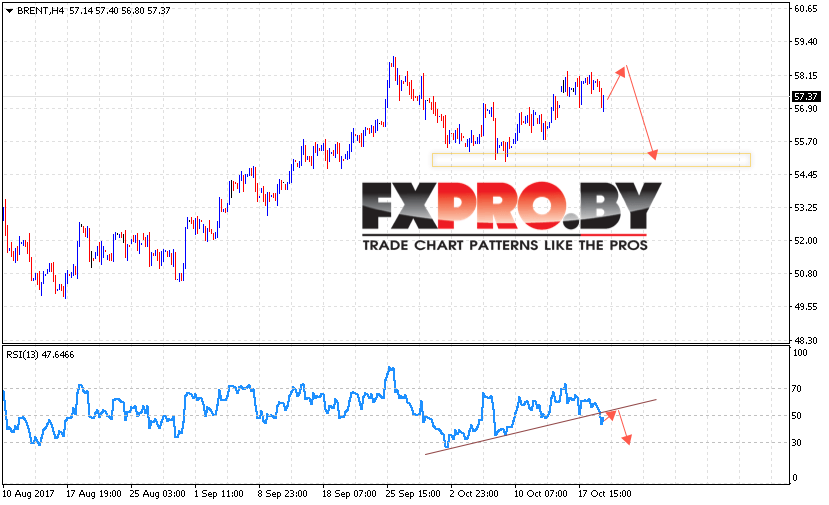Select price axis label 55.70
The height and width of the screenshot is (505, 829).
806,142
